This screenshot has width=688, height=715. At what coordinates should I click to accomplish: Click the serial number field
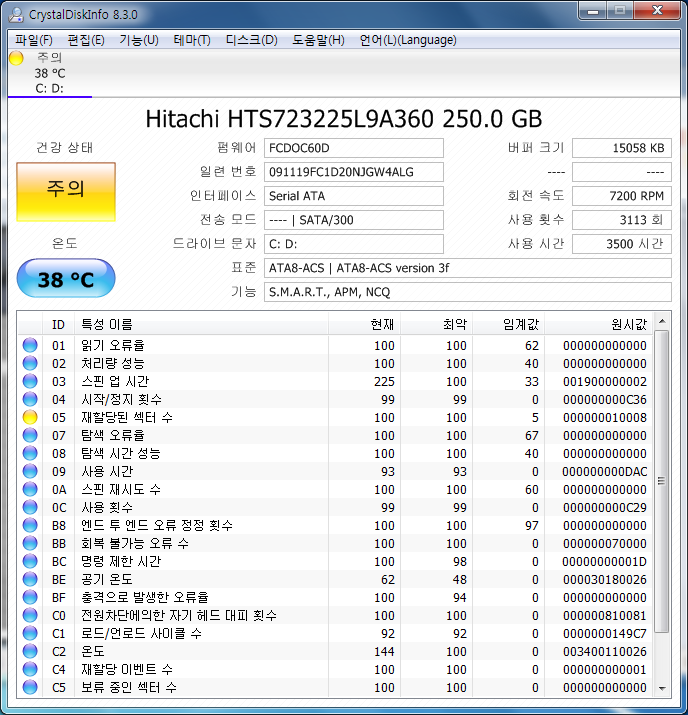(x=354, y=172)
